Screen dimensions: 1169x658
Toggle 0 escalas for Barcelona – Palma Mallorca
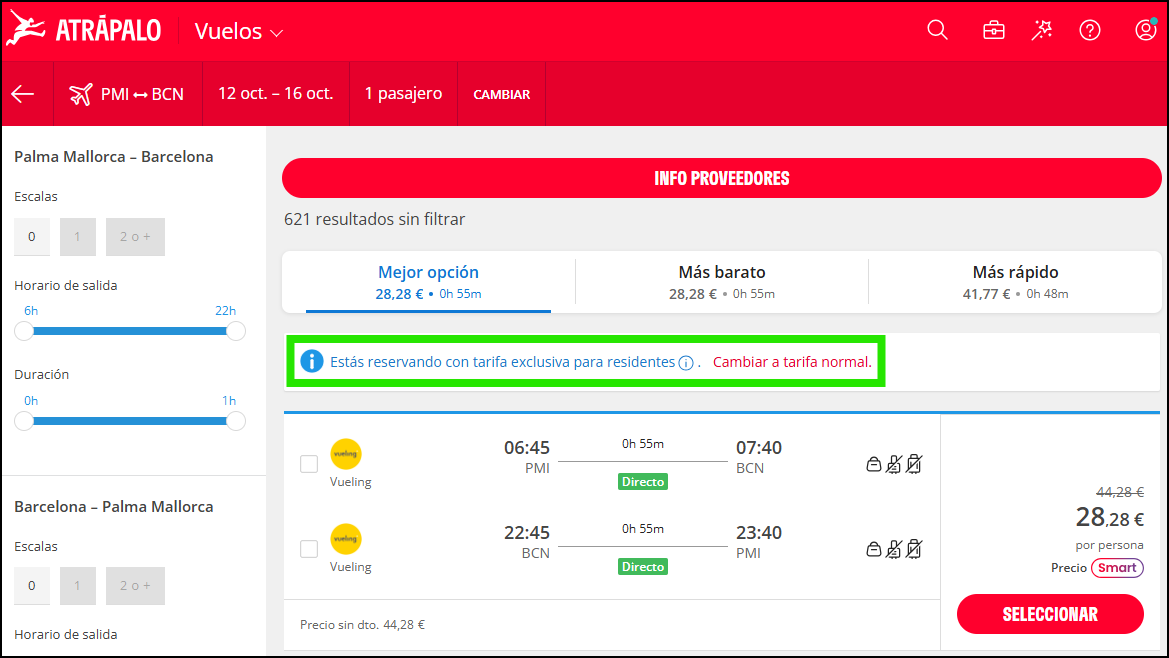(x=32, y=586)
